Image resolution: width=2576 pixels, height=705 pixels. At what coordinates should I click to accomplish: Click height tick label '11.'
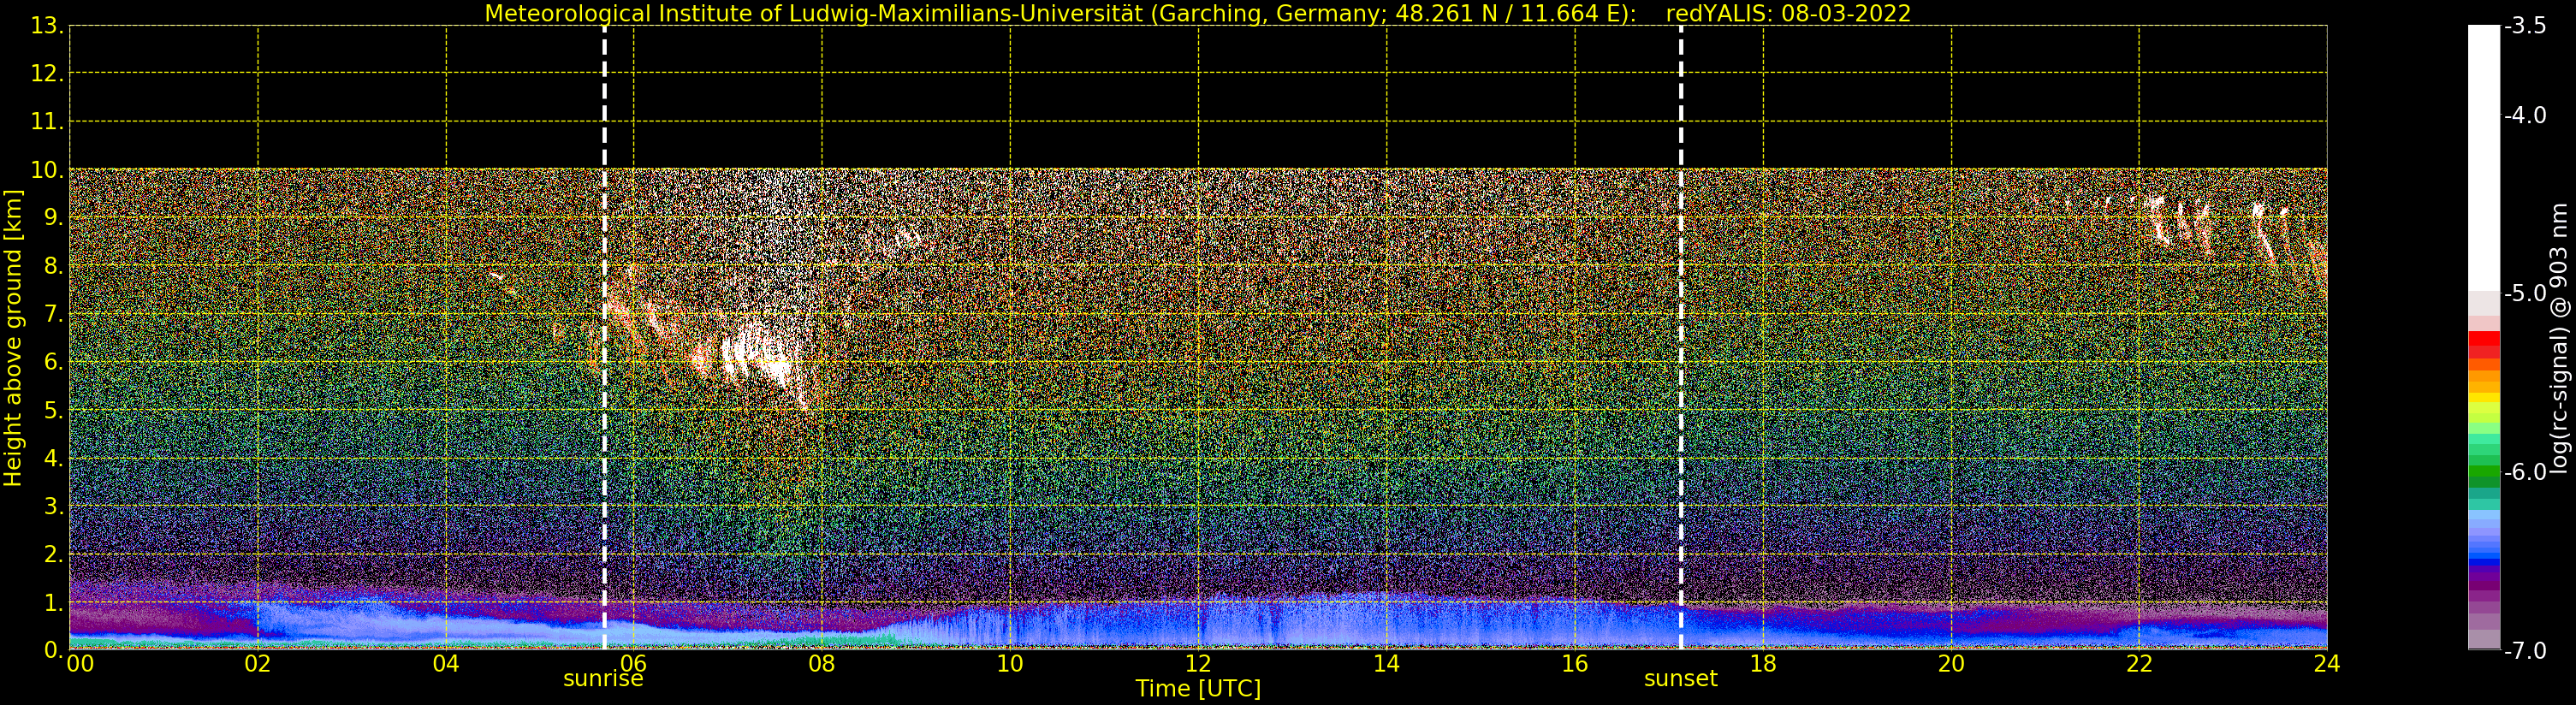(x=47, y=122)
